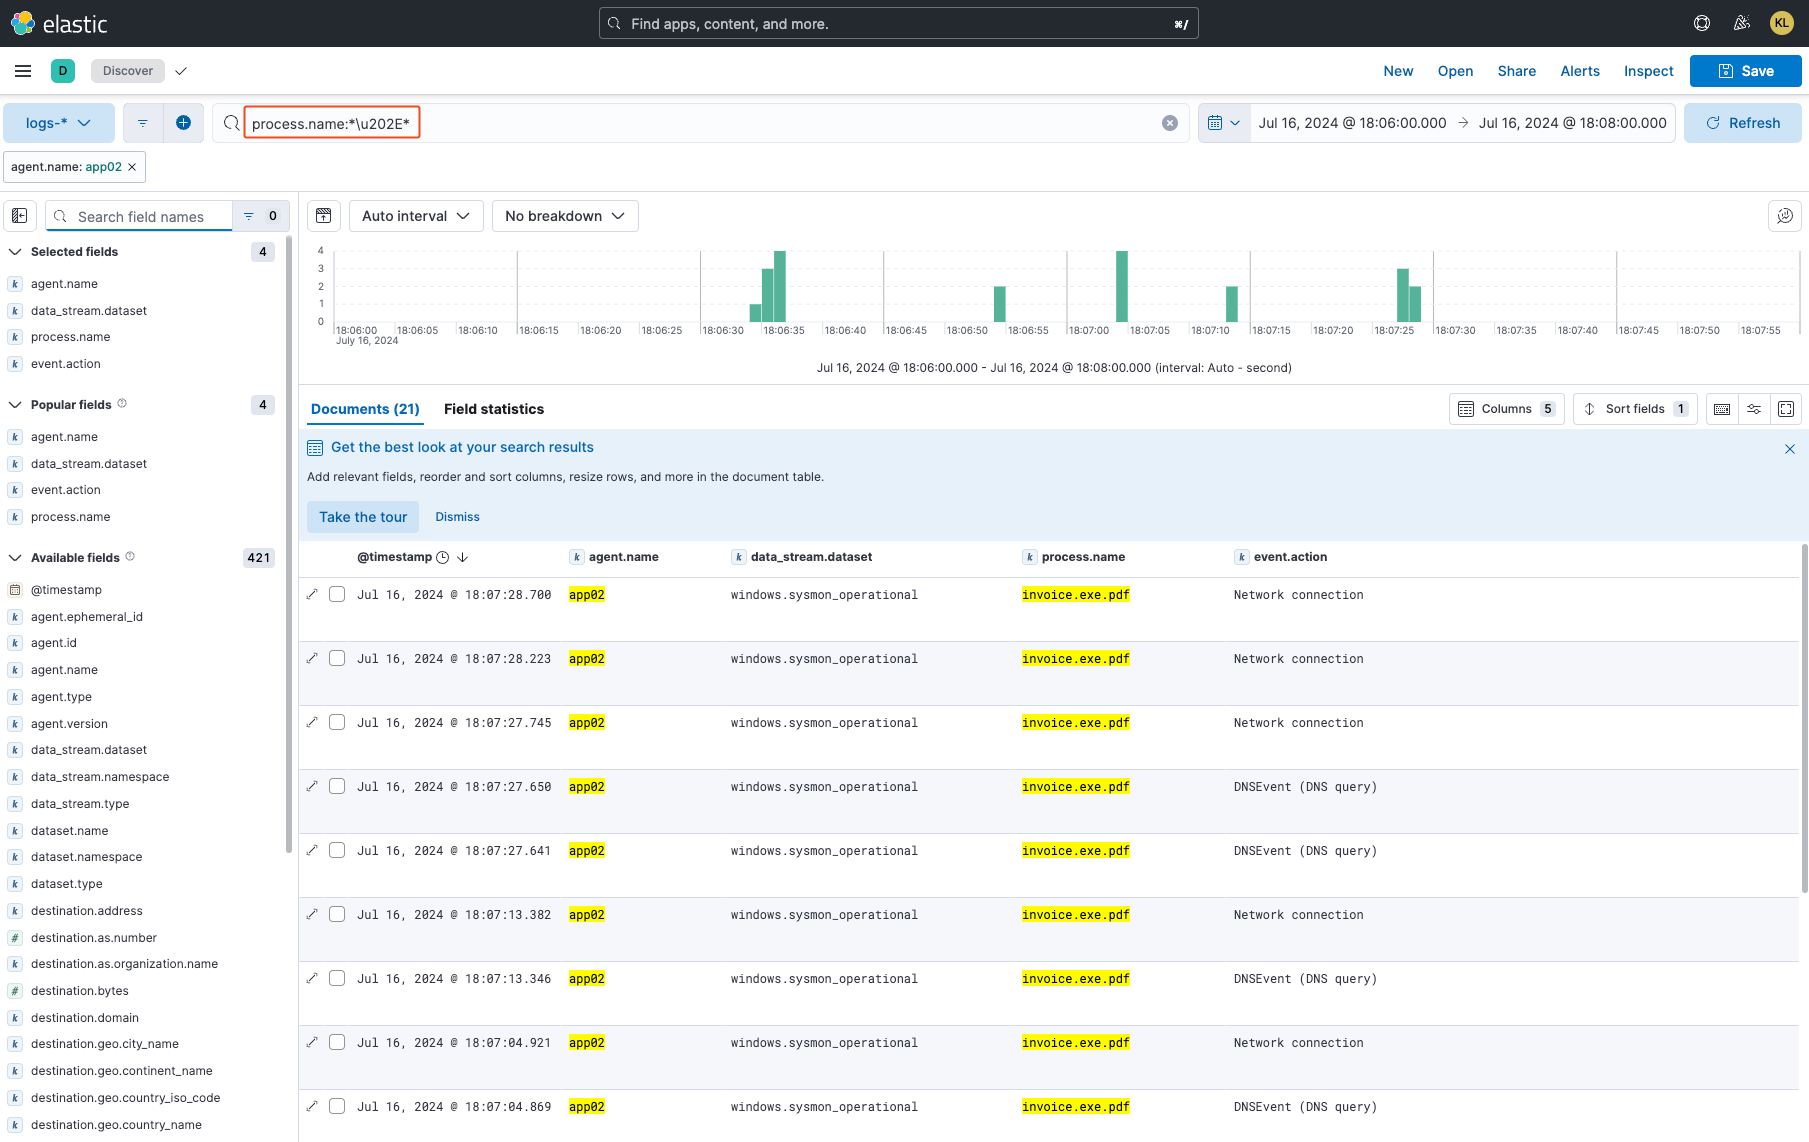This screenshot has height=1142, width=1809.
Task: Remove the agent.name: app02 filter pill
Action: pos(132,167)
